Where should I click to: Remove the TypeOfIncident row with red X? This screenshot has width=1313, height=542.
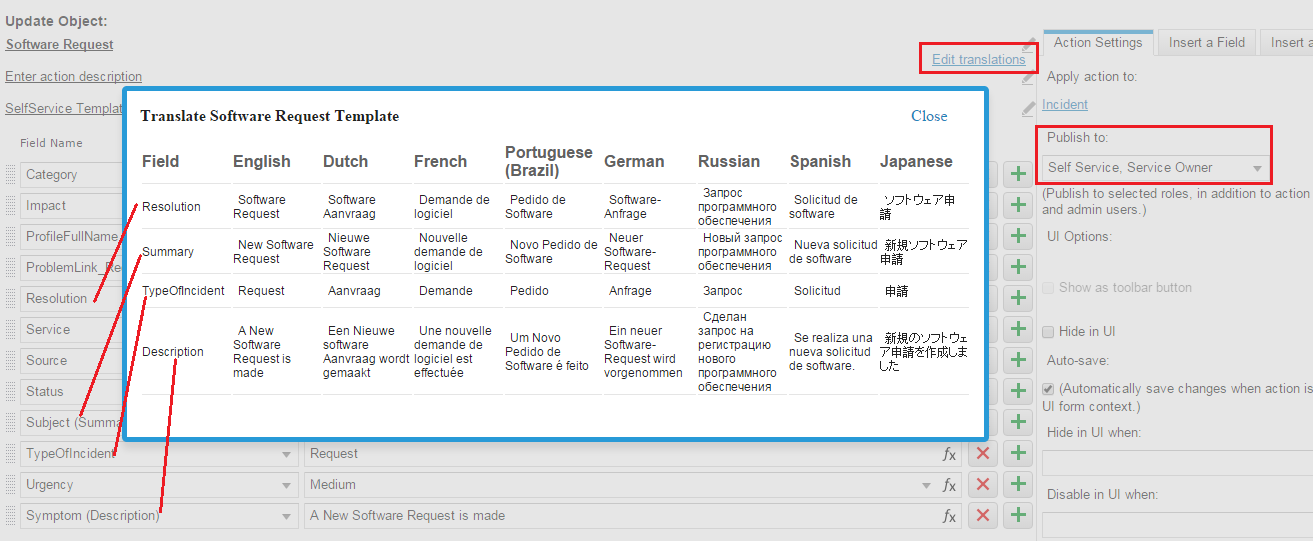click(x=983, y=454)
